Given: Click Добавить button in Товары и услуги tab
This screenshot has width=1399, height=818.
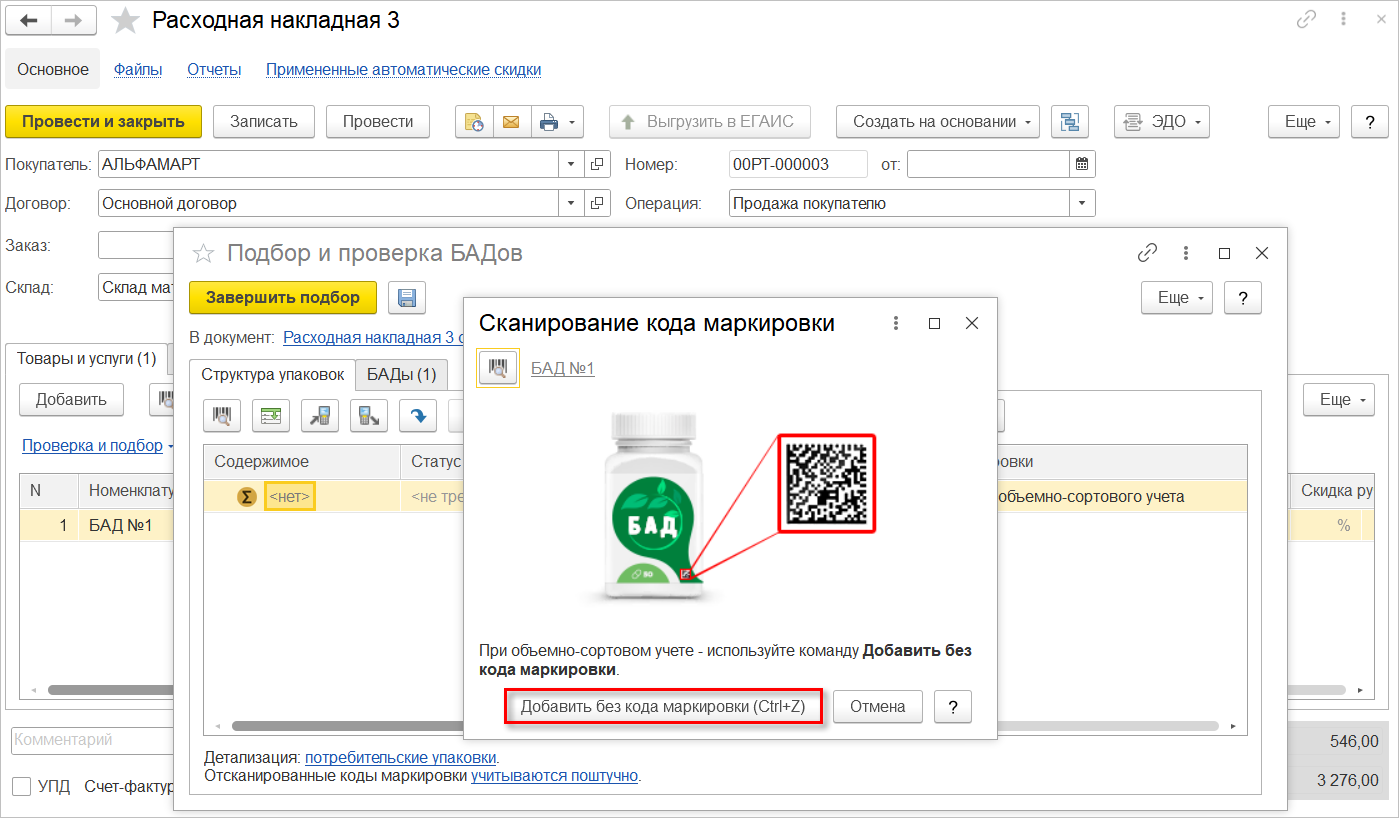Looking at the screenshot, I should pyautogui.click(x=71, y=400).
